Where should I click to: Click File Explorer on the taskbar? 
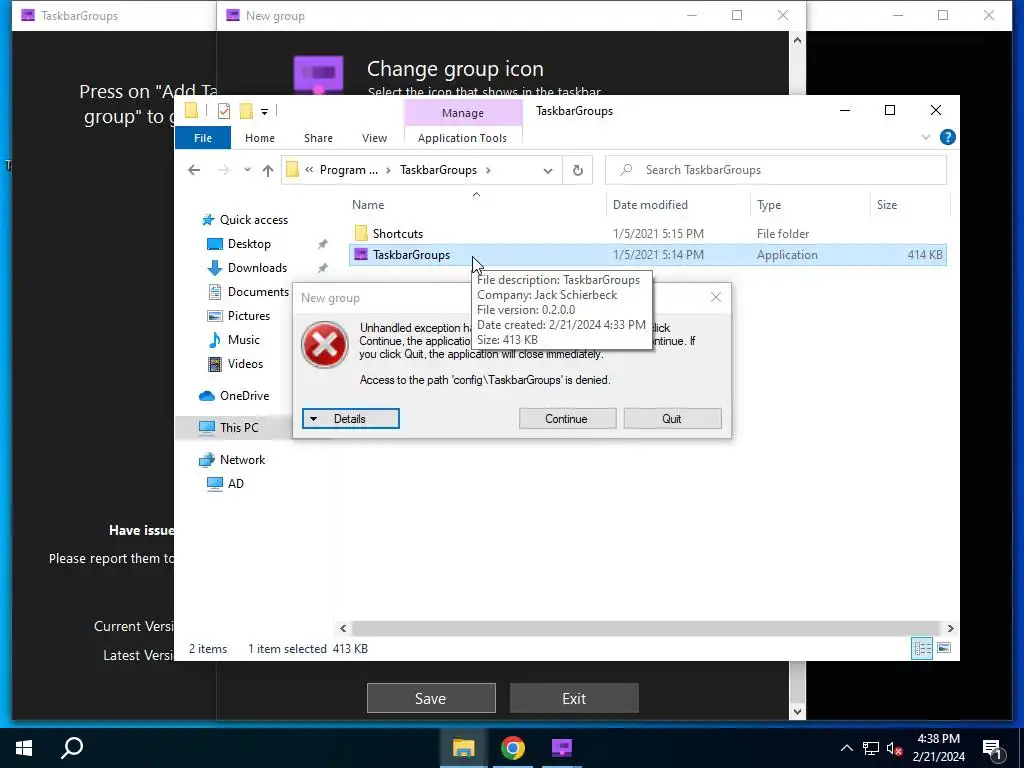(464, 748)
